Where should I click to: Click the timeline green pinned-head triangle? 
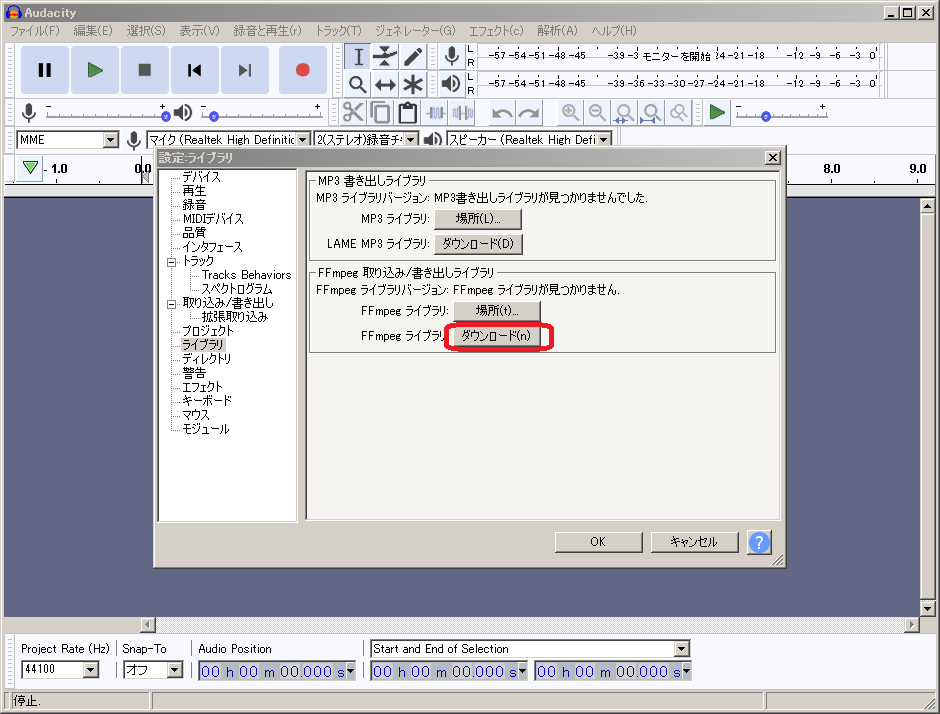click(30, 168)
